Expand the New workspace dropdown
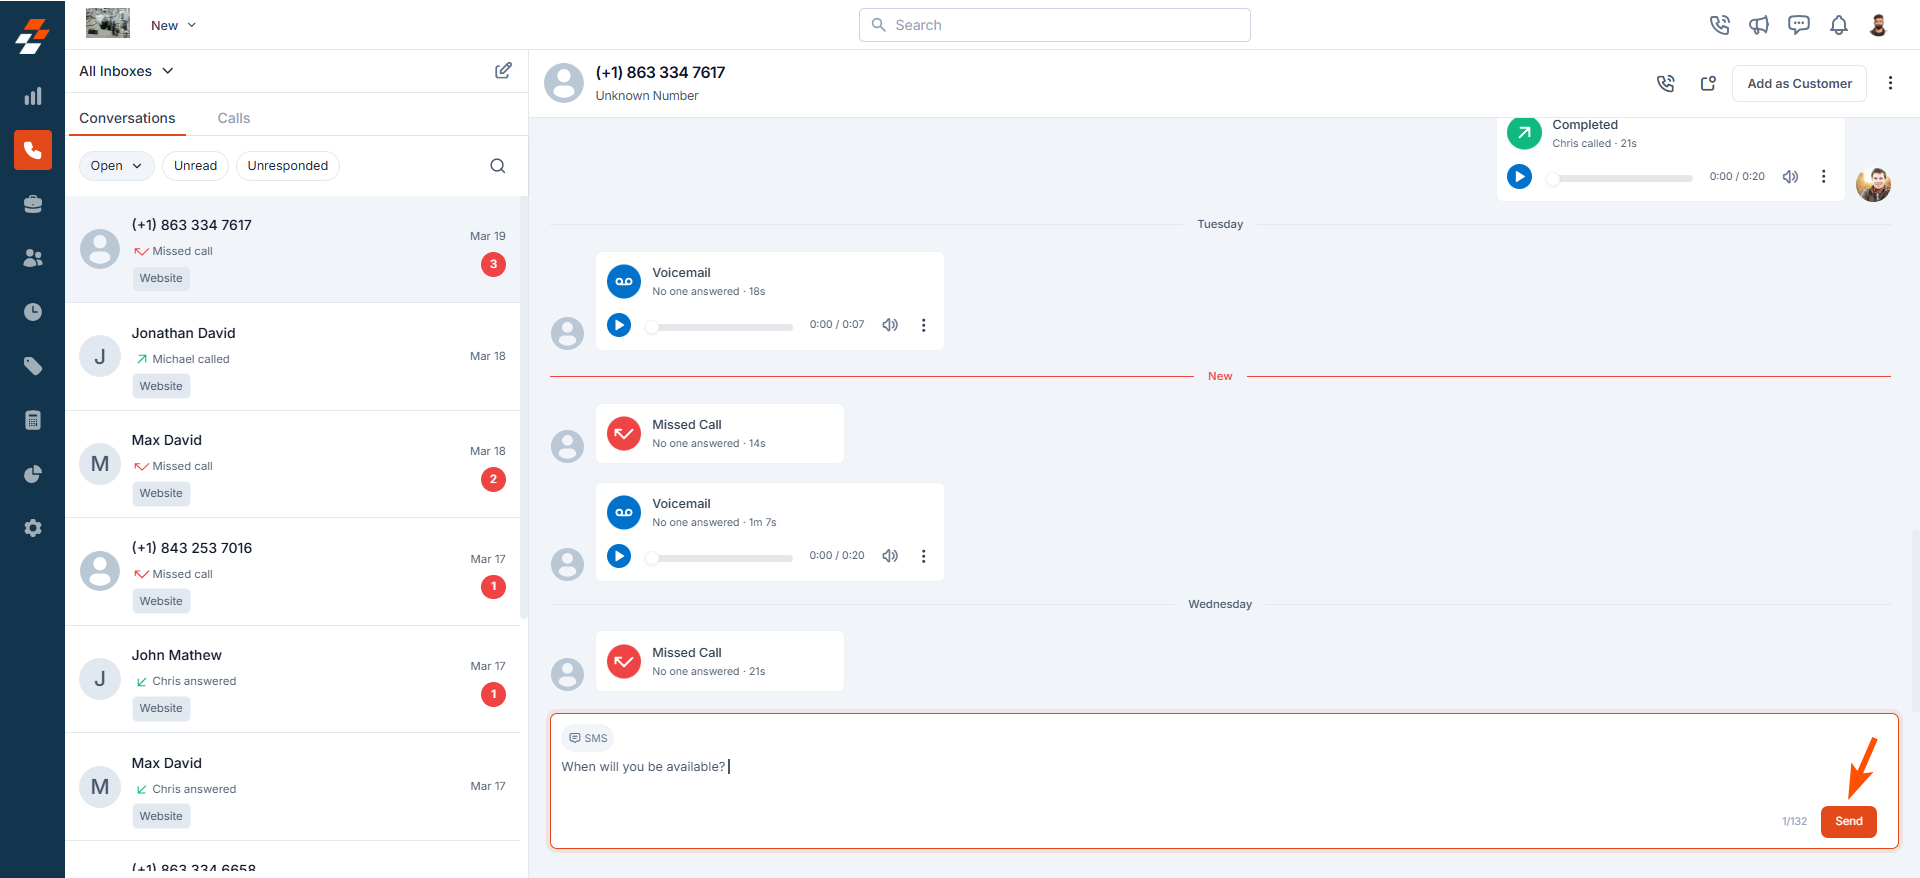The width and height of the screenshot is (1920, 878). coord(173,25)
